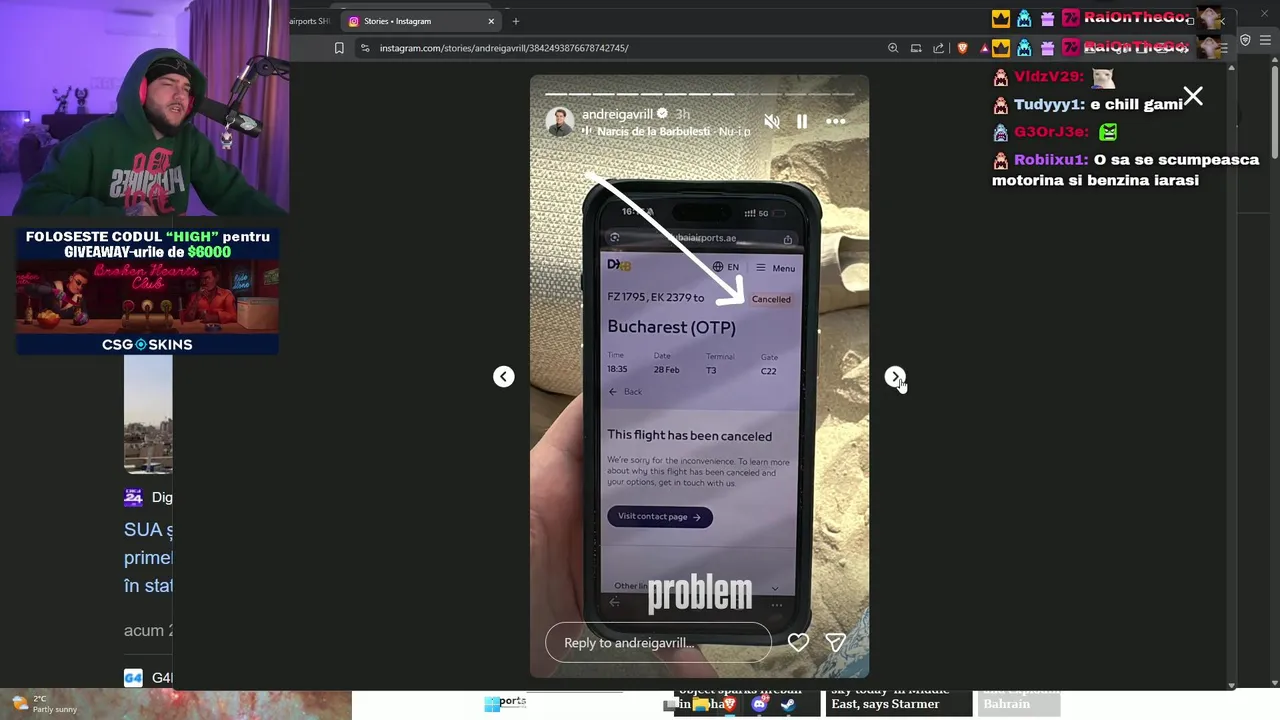The width and height of the screenshot is (1280, 720).
Task: Select the G3OrJ3e chat username
Action: [x=1050, y=132]
